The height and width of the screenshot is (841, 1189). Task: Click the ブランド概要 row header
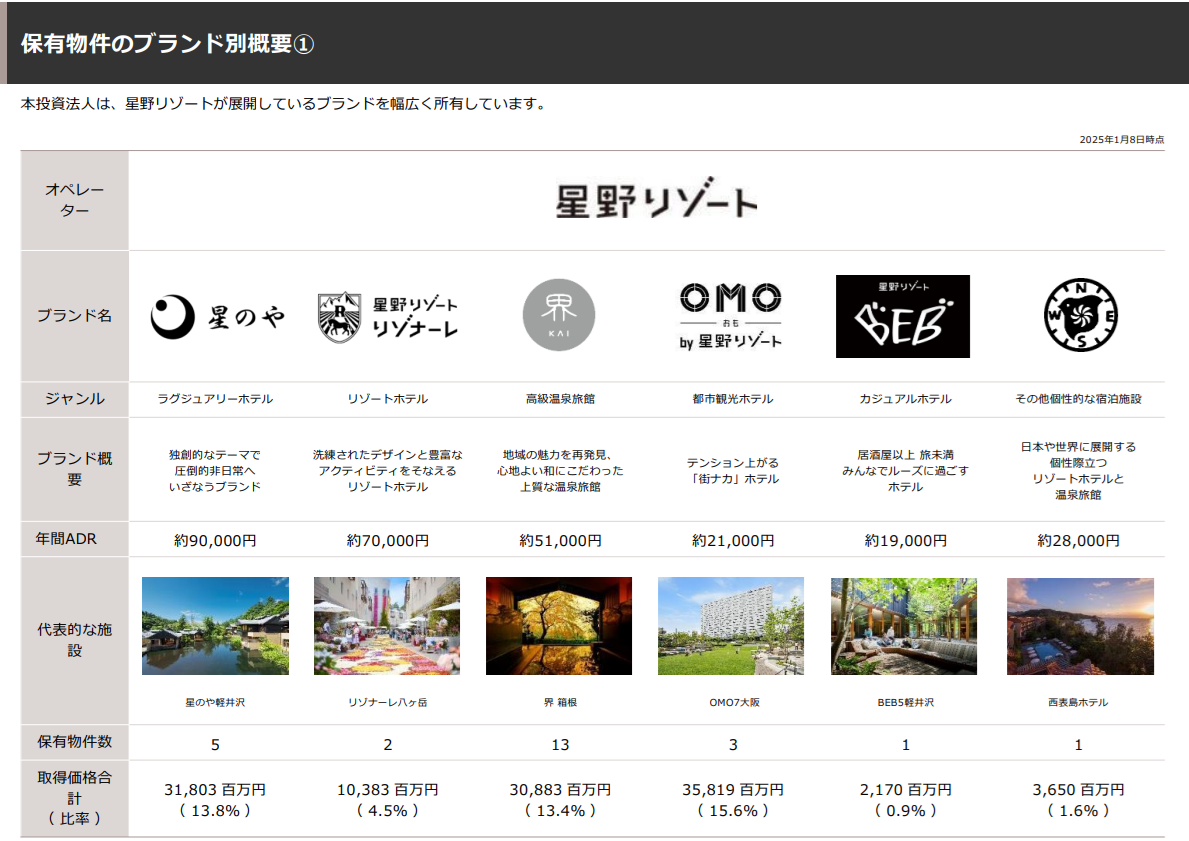tap(74, 469)
